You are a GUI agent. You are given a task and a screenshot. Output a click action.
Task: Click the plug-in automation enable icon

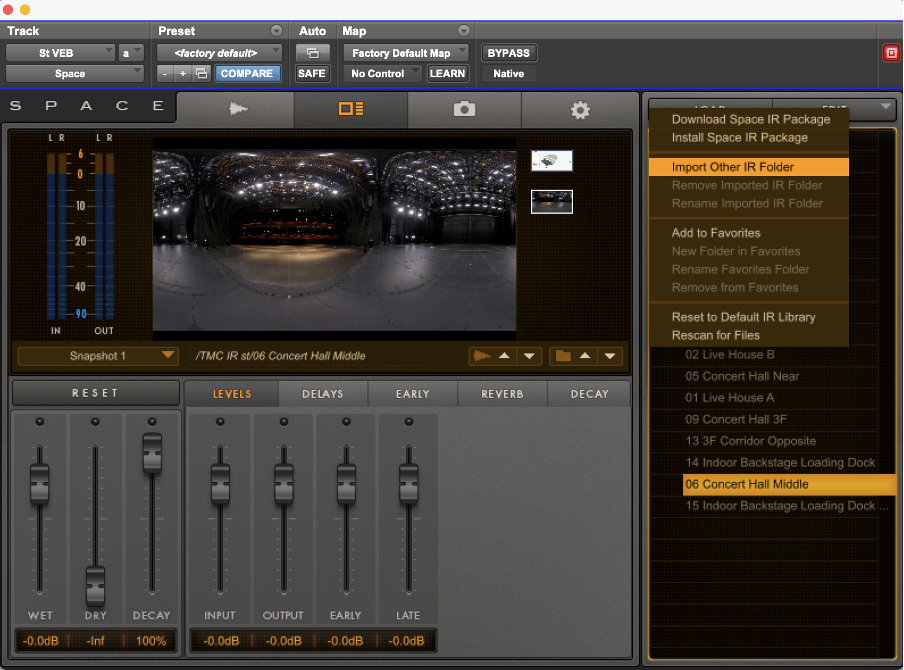312,53
